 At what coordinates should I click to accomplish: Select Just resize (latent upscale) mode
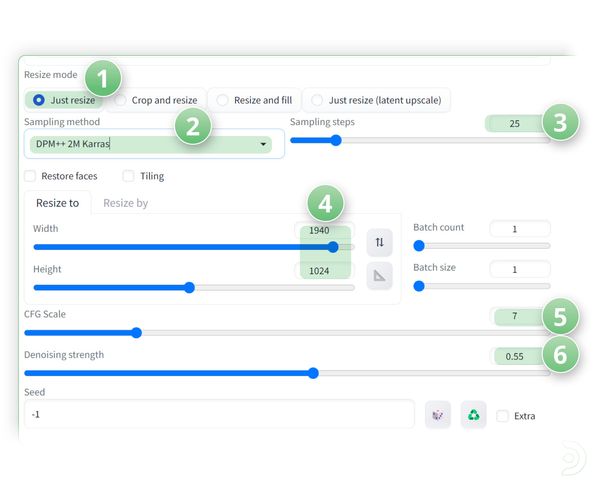318,100
